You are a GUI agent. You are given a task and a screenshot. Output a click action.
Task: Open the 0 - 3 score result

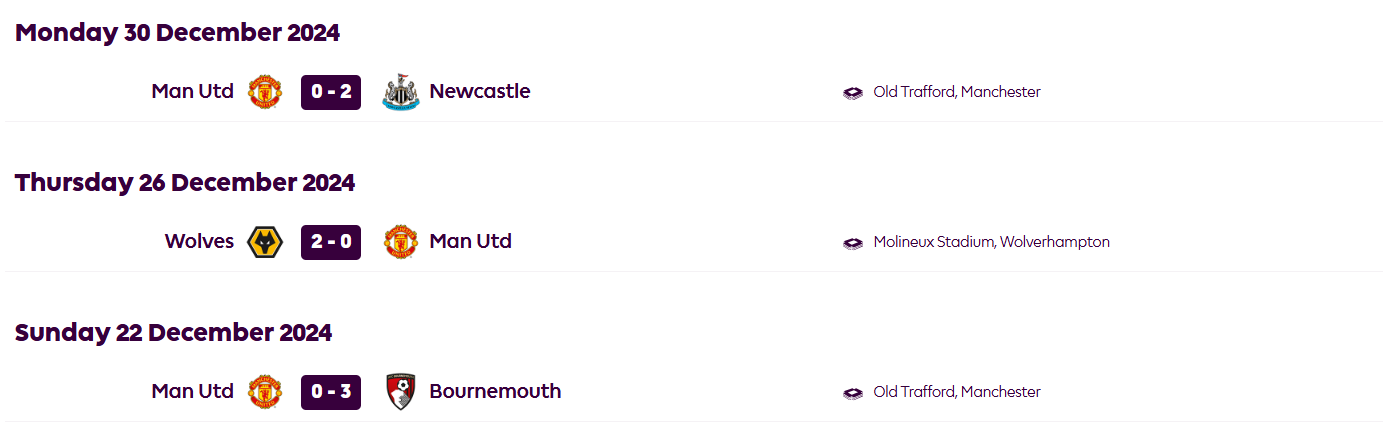point(331,392)
